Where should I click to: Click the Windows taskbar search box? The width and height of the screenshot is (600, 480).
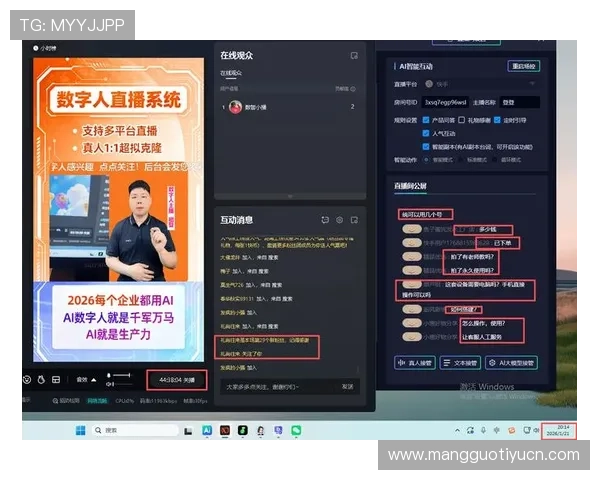click(x=135, y=431)
